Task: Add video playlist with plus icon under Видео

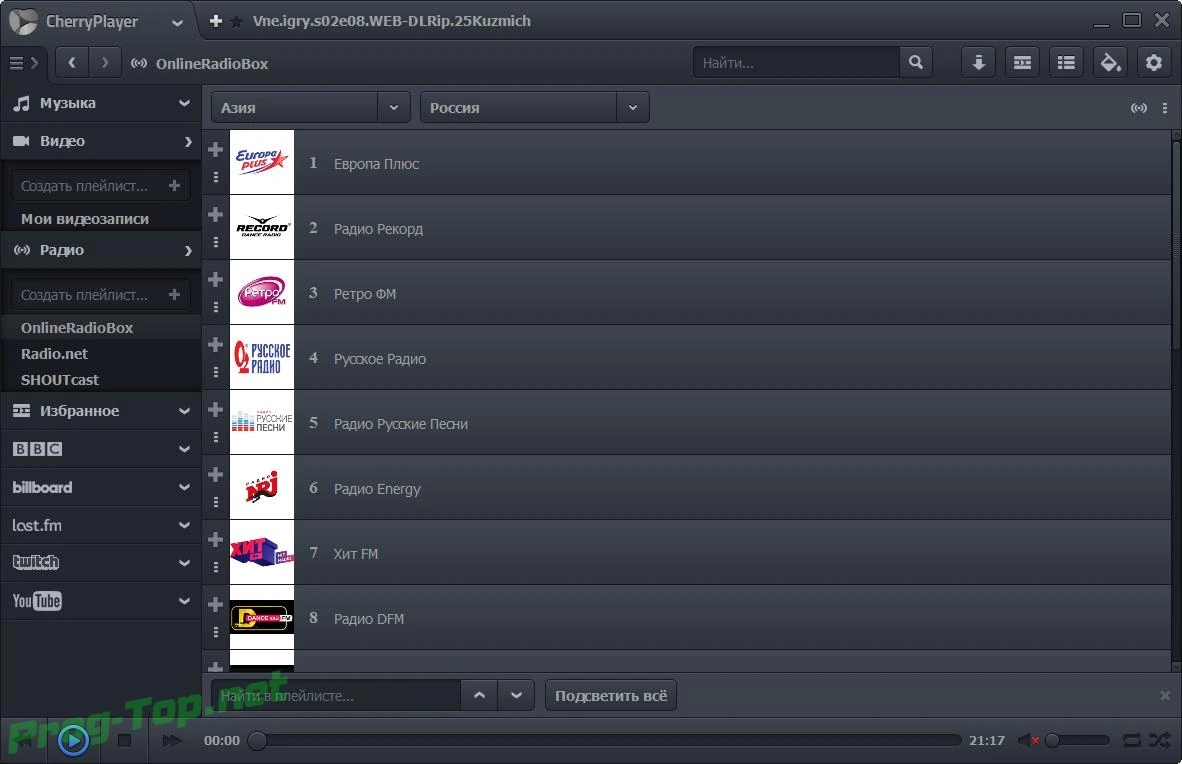Action: click(x=175, y=186)
